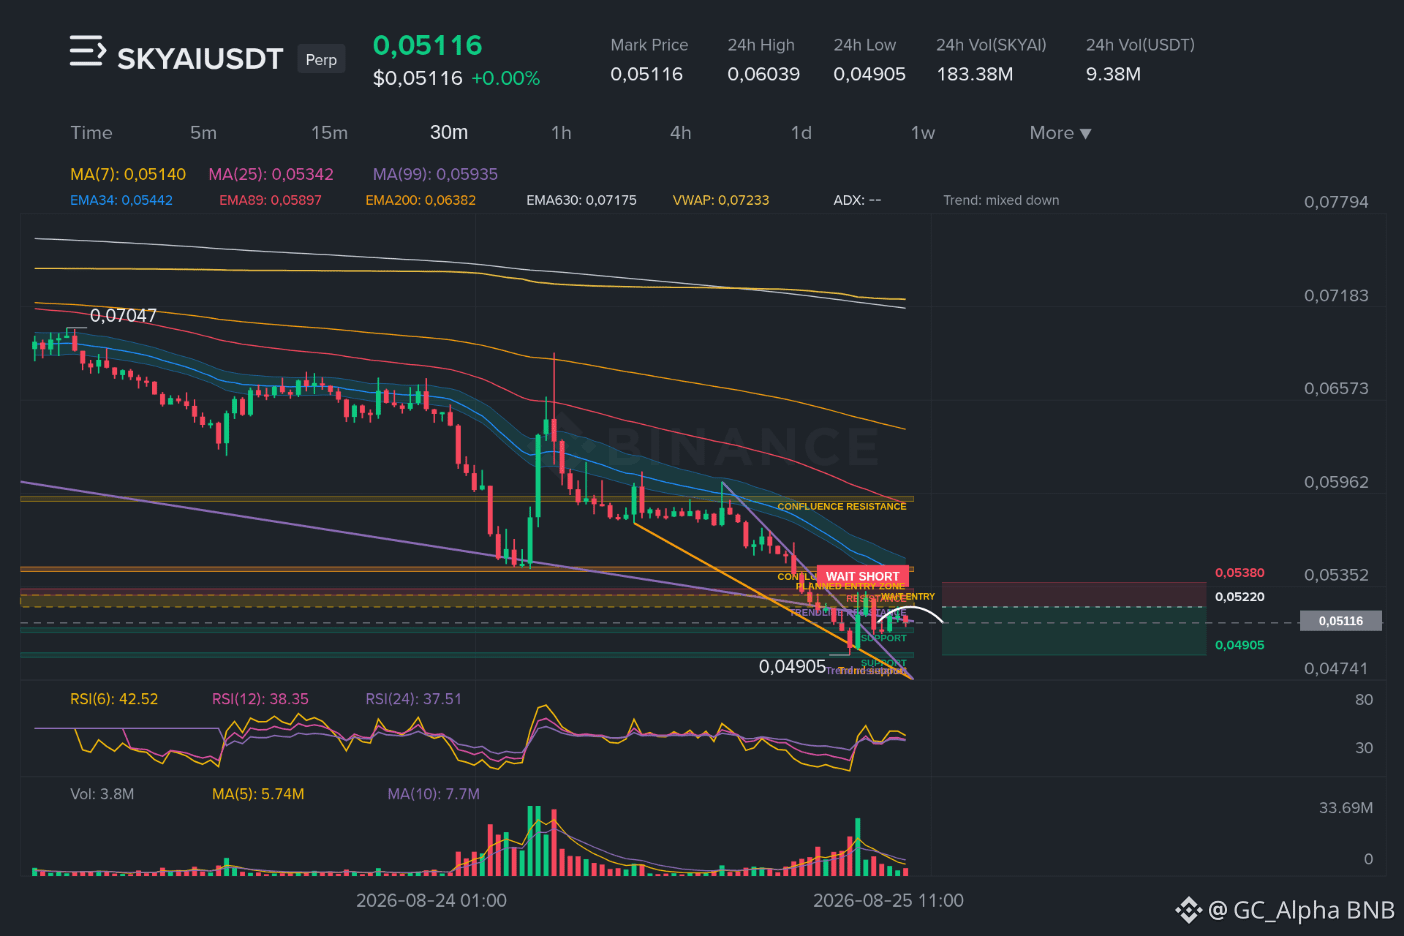Click the 24h Low value 0,04905
The image size is (1404, 936).
pyautogui.click(x=870, y=74)
